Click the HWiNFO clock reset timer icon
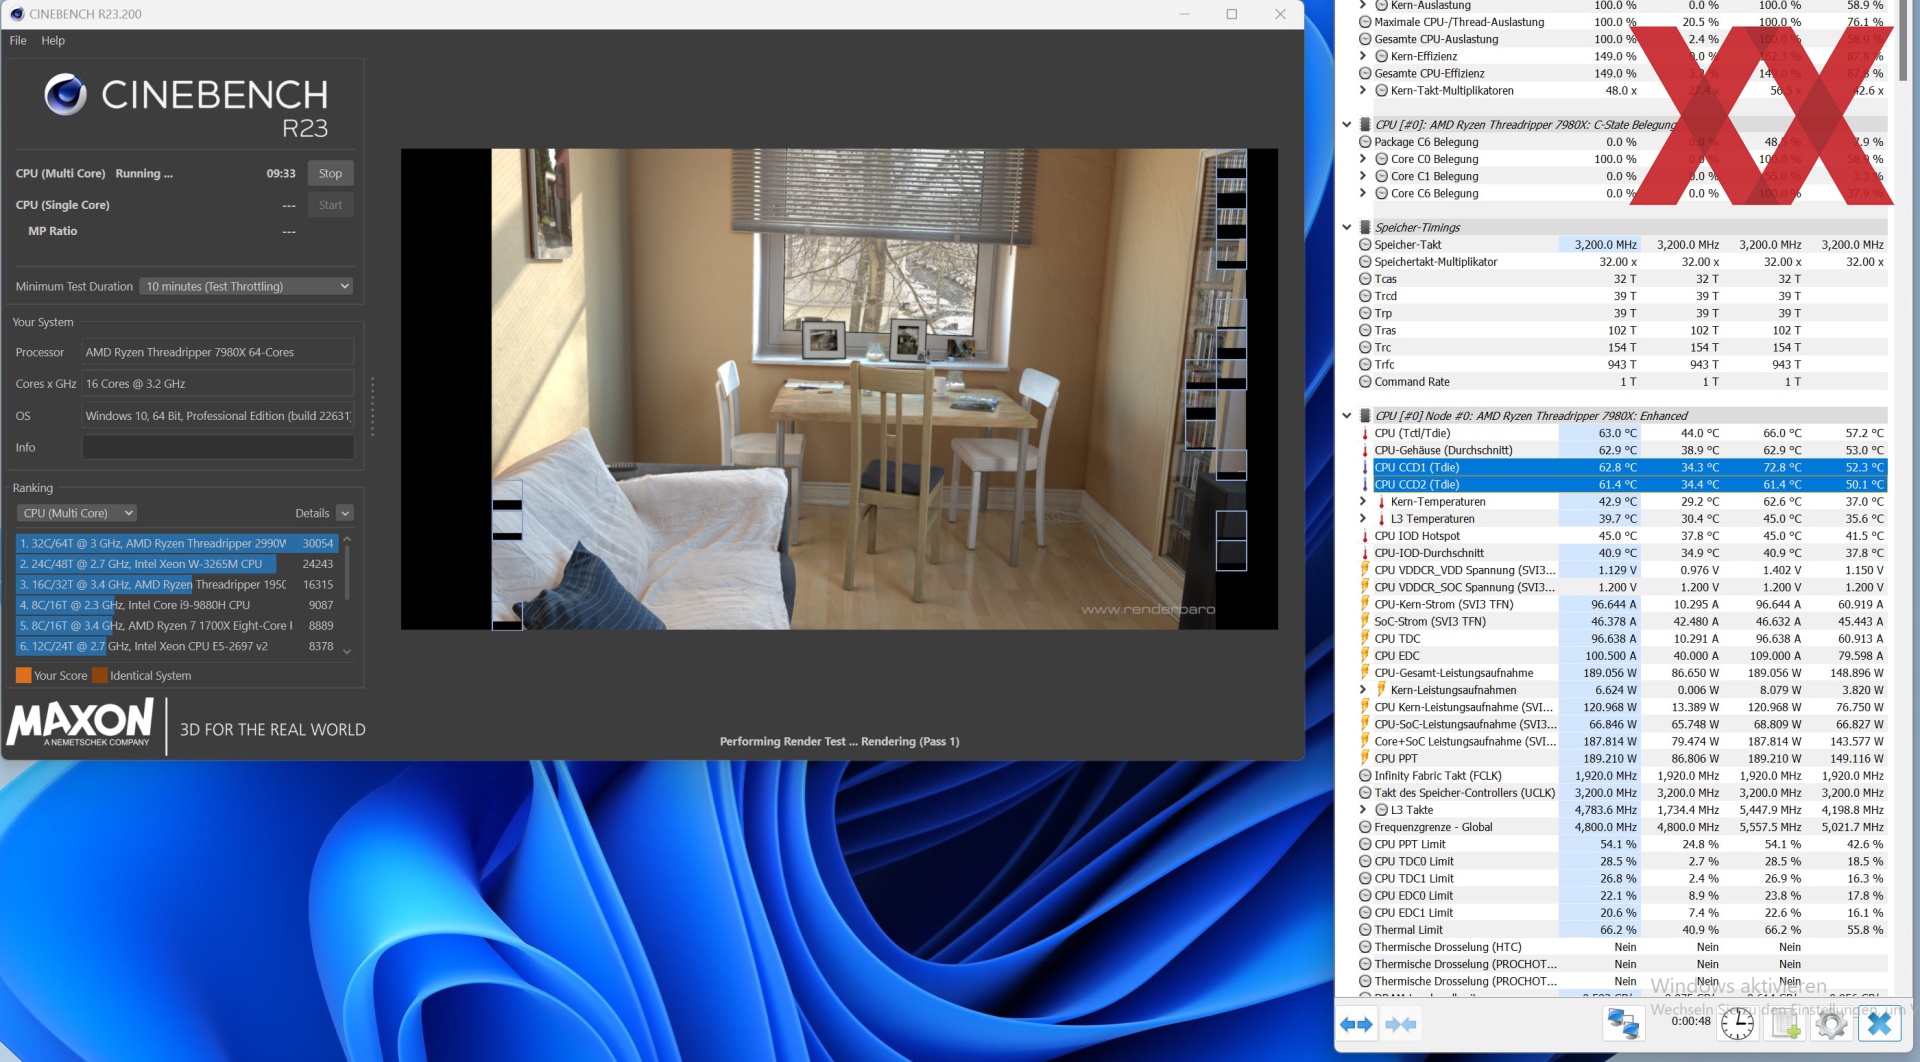The image size is (1920, 1062). click(1737, 1024)
